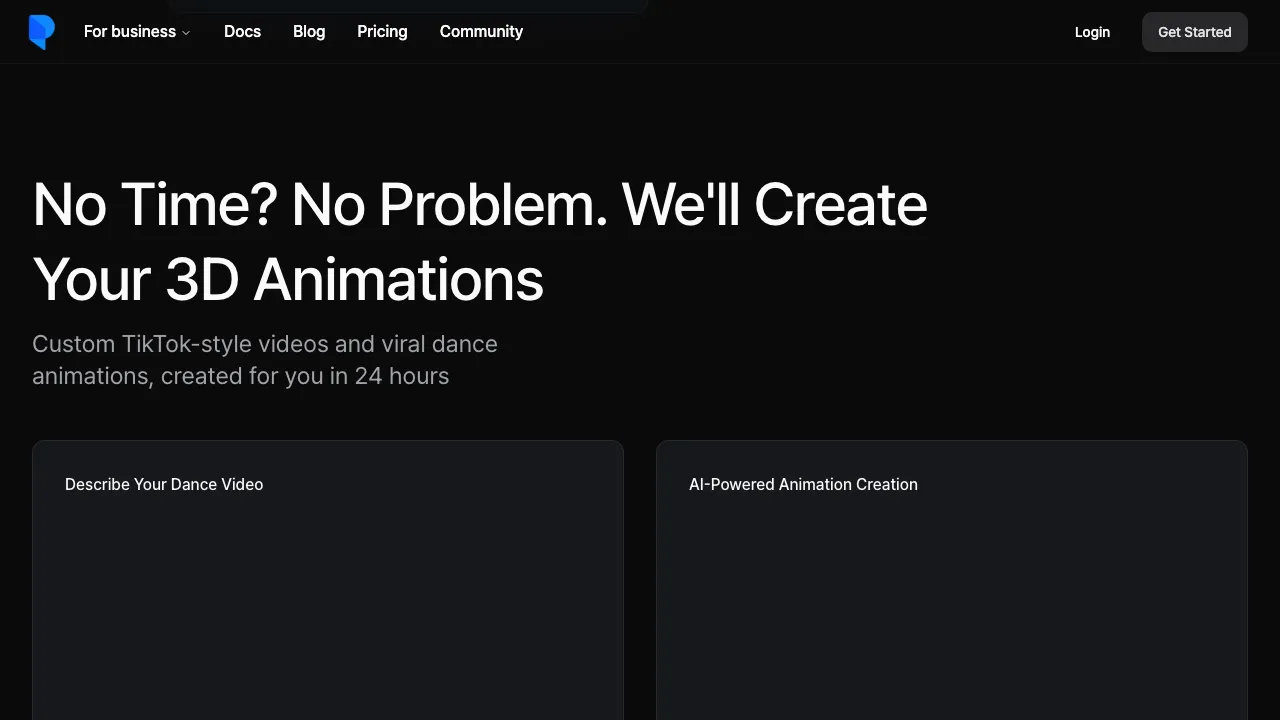View the Pricing page
Screen dimensions: 1280x720
pos(382,31)
